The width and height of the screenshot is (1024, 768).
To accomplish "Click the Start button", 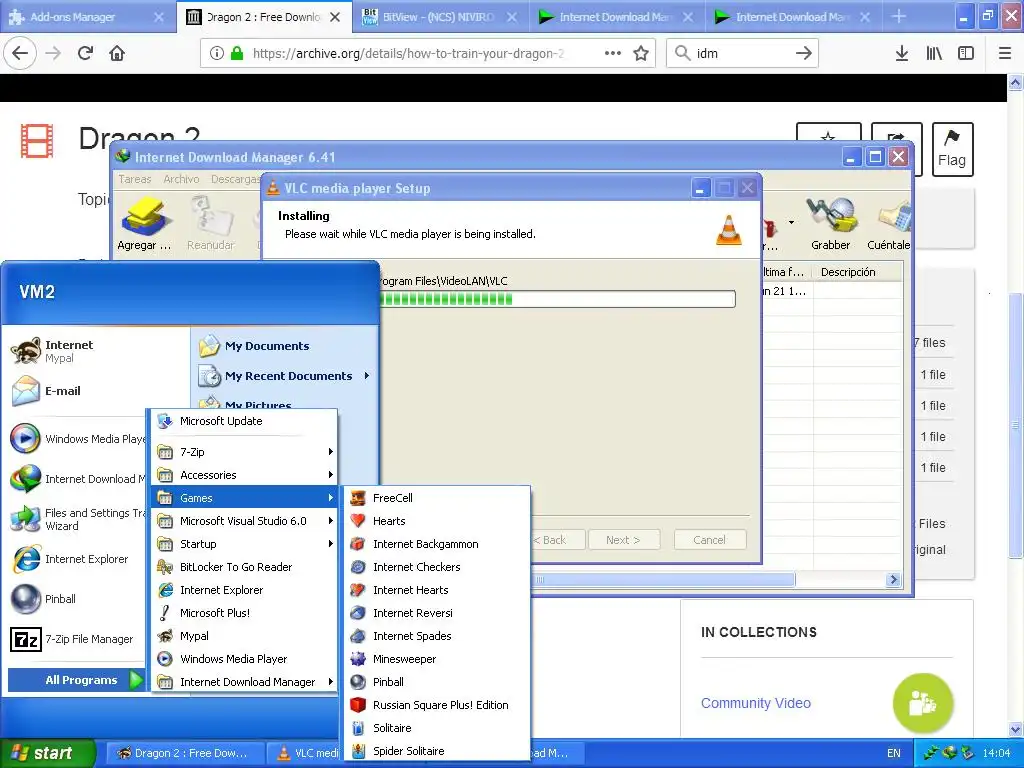I will pyautogui.click(x=48, y=753).
